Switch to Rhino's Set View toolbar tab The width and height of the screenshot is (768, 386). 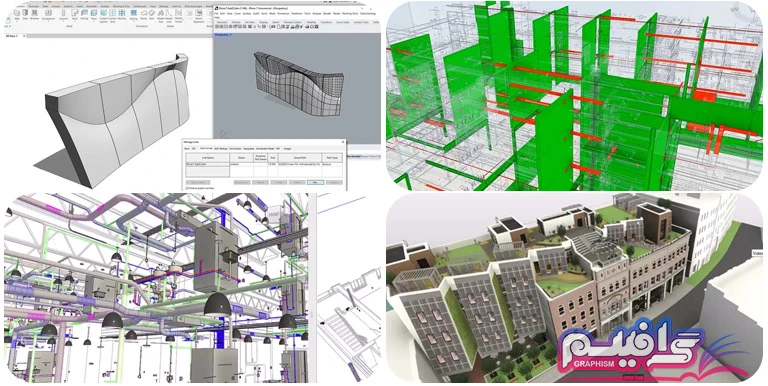[250, 23]
